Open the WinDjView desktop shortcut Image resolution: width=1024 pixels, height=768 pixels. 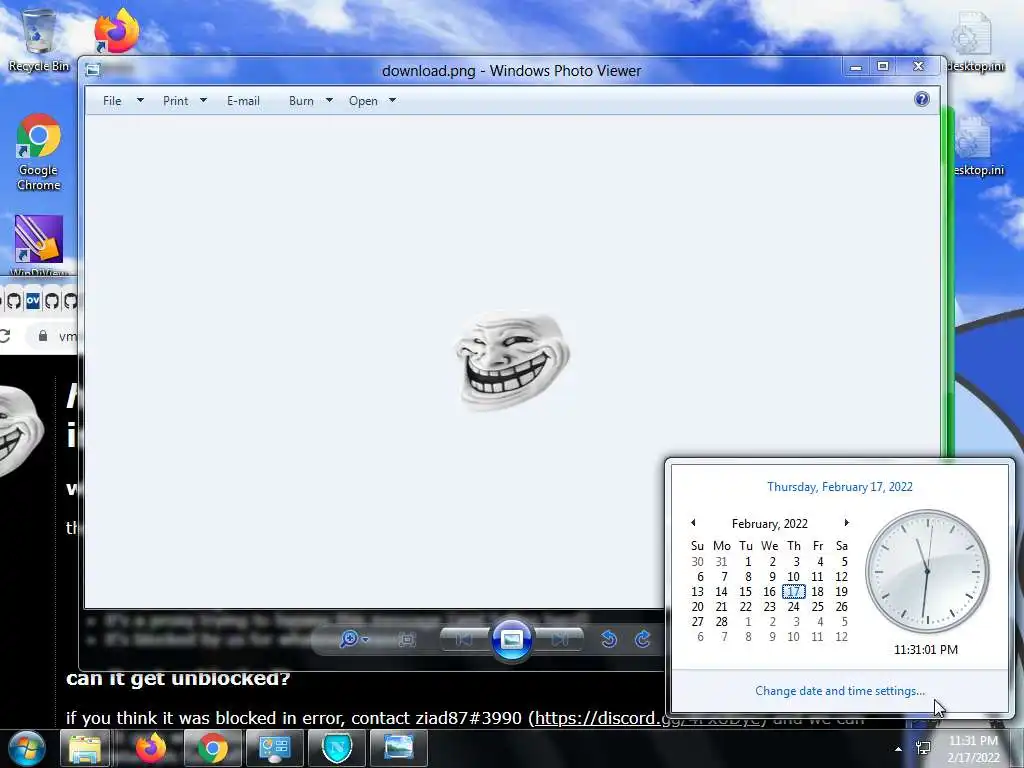pos(39,245)
